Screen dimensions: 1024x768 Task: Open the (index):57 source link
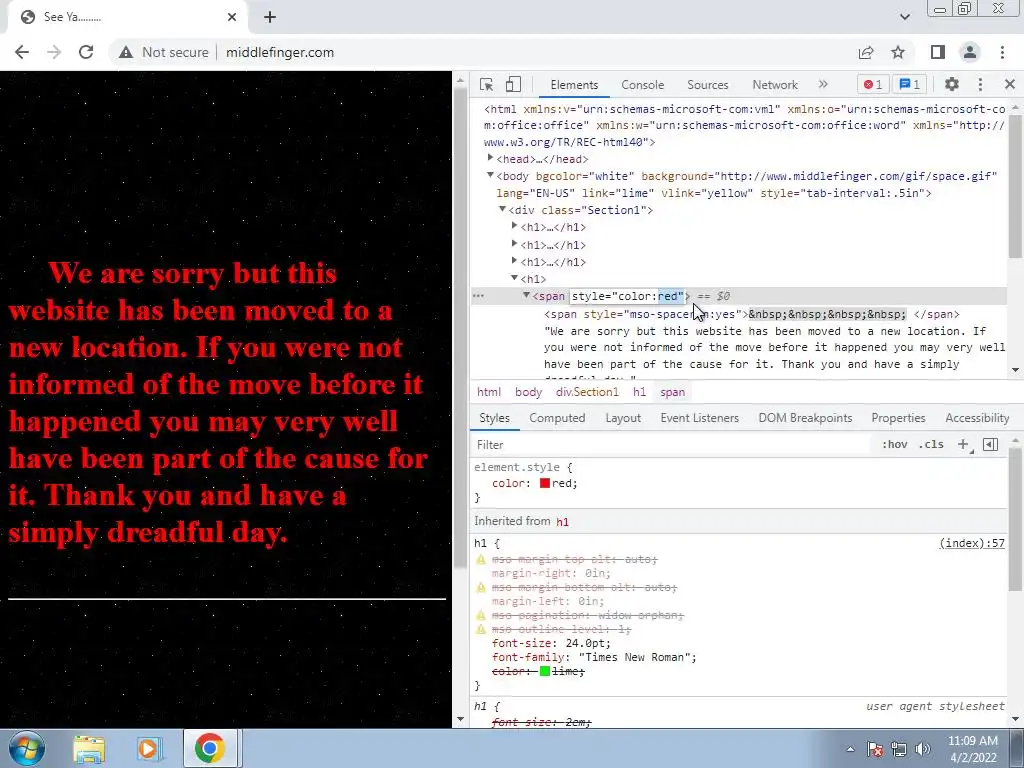[x=972, y=543]
